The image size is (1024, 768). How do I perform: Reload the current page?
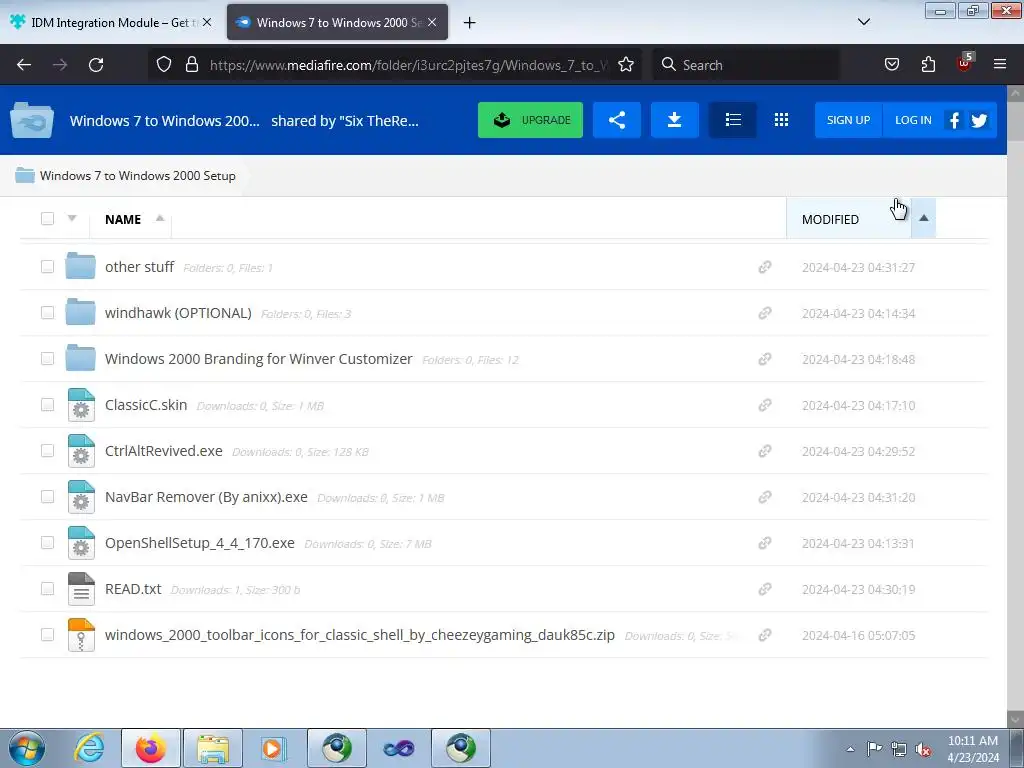tap(96, 65)
